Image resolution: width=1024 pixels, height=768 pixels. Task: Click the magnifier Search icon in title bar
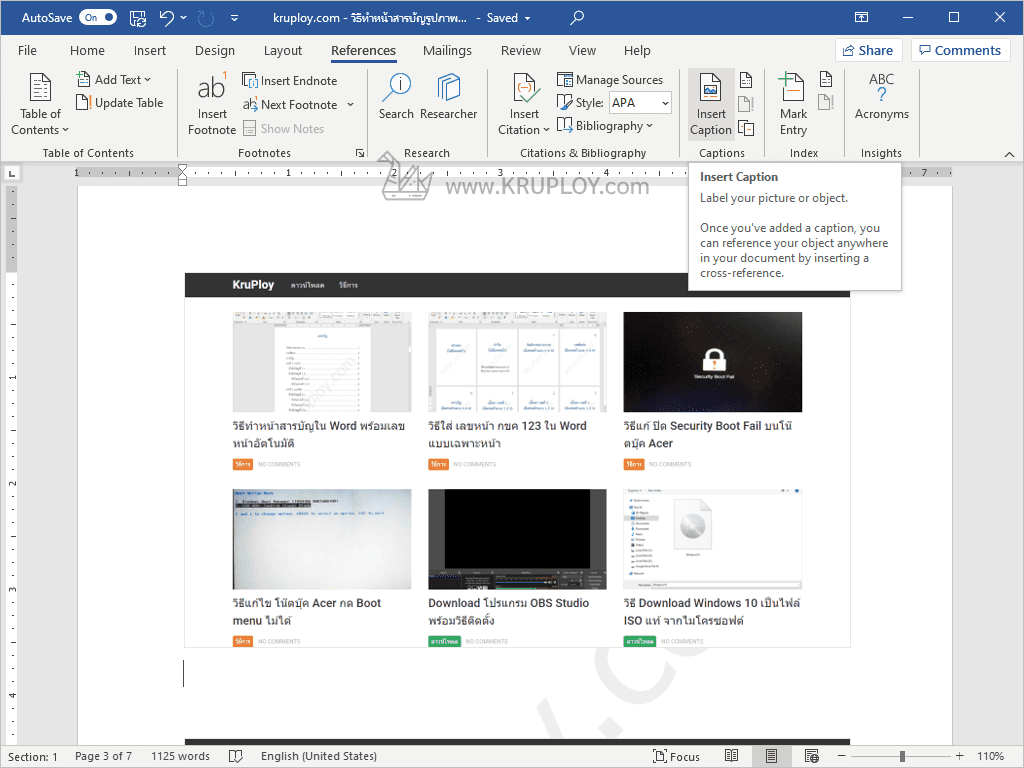577,18
